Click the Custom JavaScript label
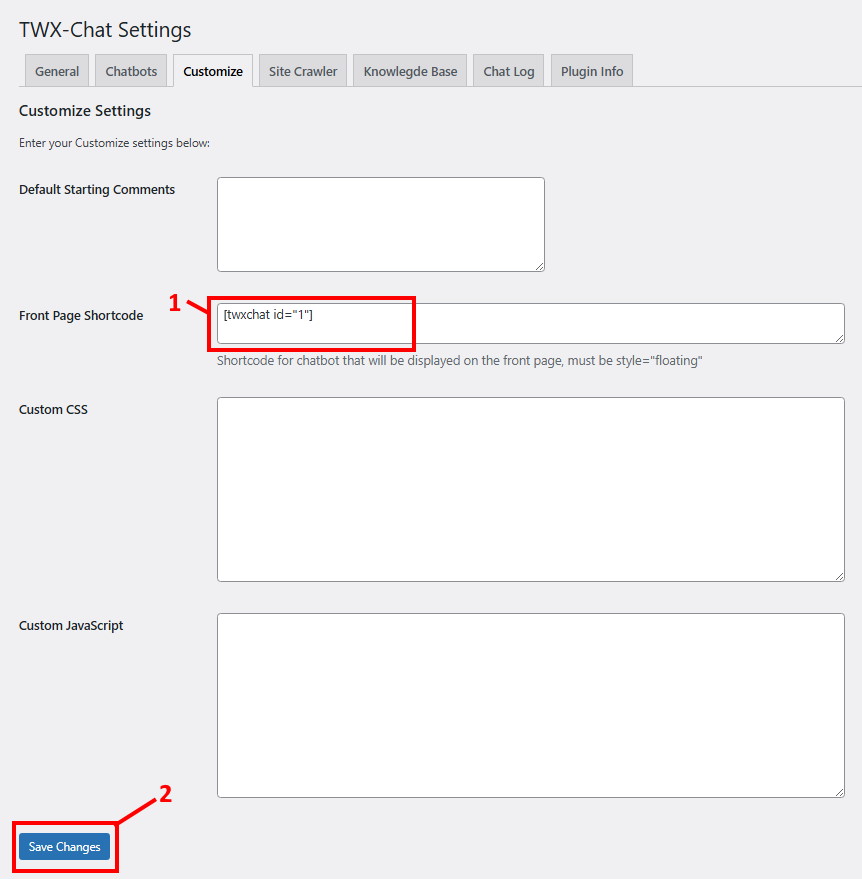The width and height of the screenshot is (862, 879). [x=71, y=626]
